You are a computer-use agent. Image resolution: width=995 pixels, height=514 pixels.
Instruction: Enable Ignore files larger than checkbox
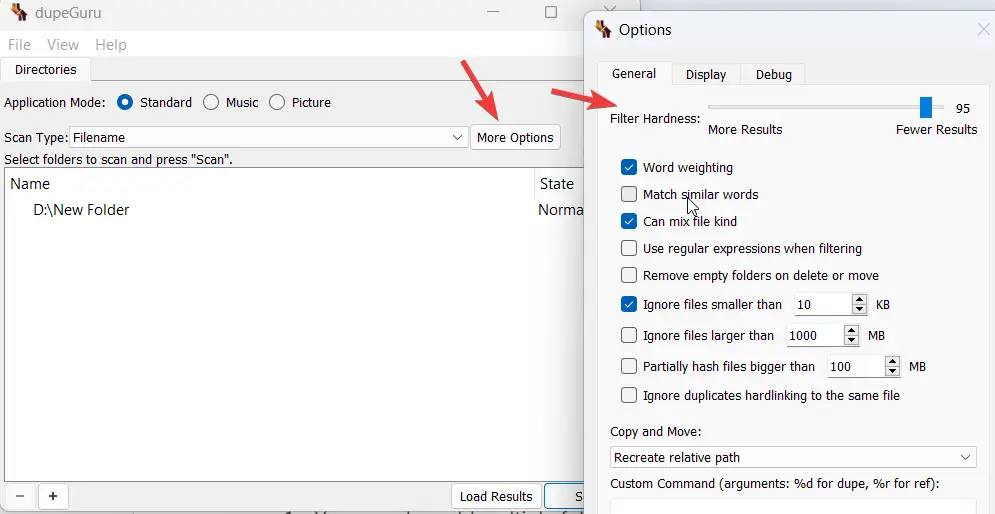(x=629, y=335)
